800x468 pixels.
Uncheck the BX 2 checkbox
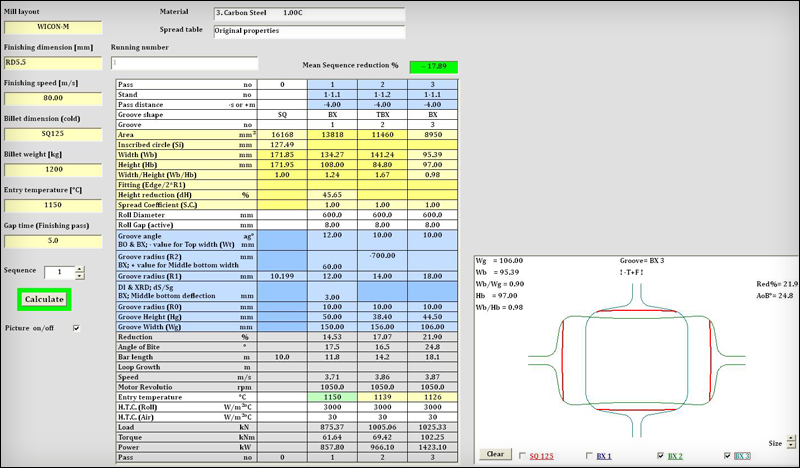[661, 456]
